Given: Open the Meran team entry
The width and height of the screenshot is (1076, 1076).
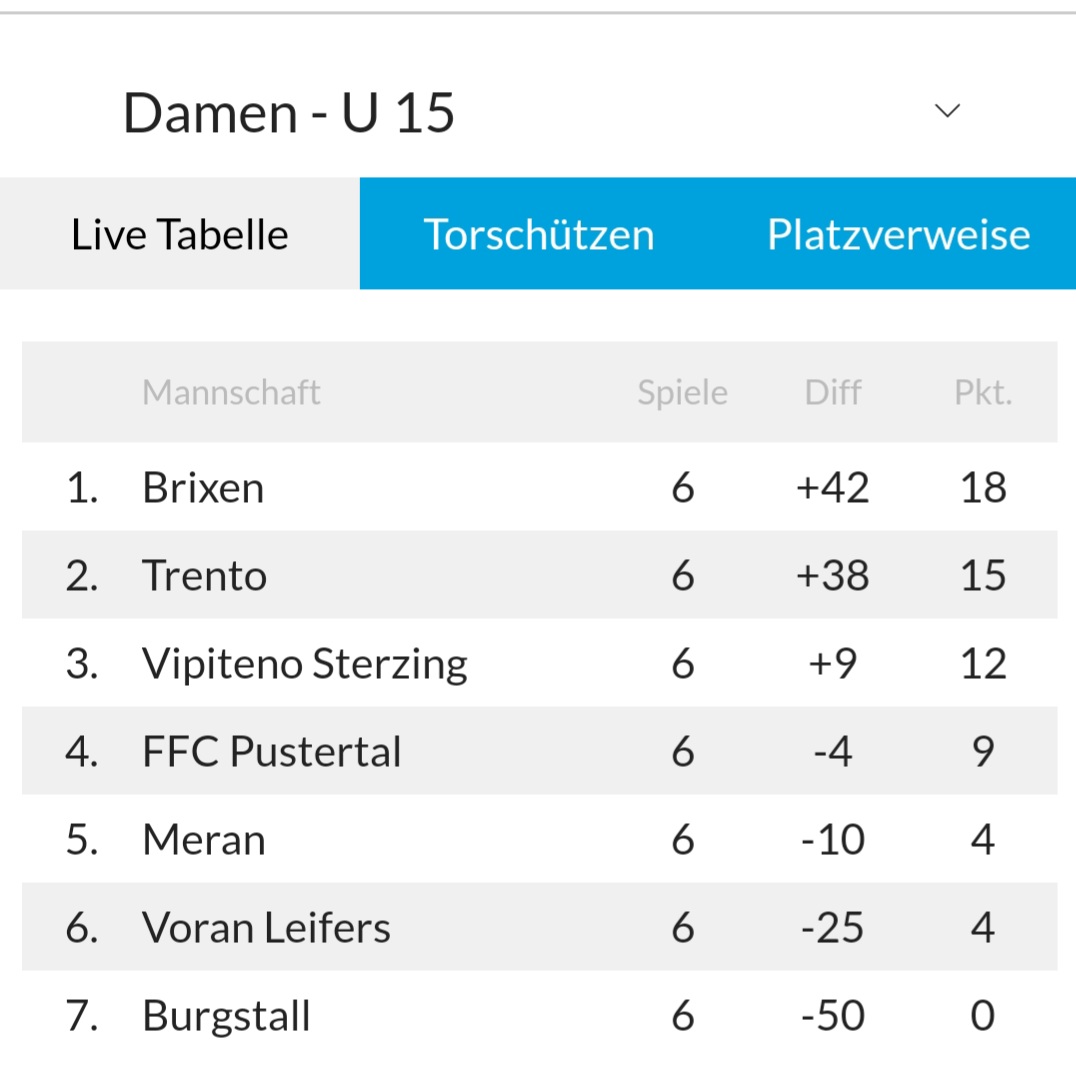Looking at the screenshot, I should tap(204, 840).
